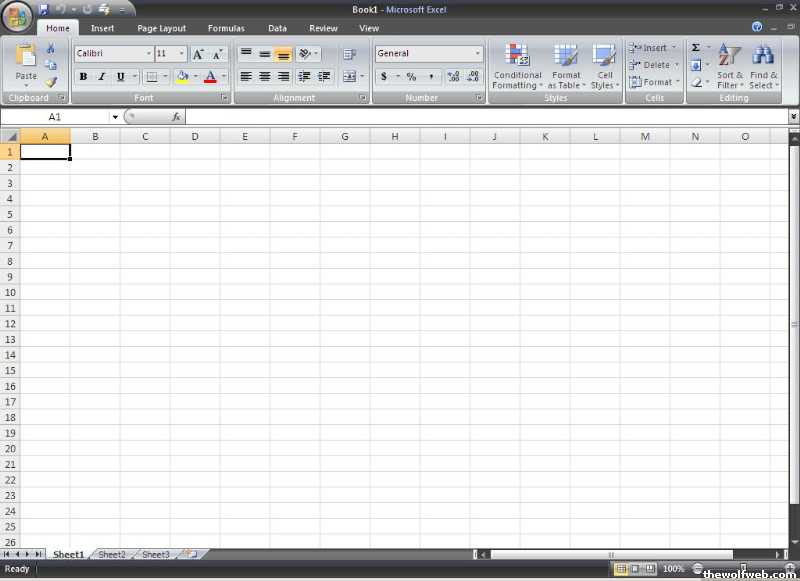Enable center horizontal text alignment

pos(265,77)
